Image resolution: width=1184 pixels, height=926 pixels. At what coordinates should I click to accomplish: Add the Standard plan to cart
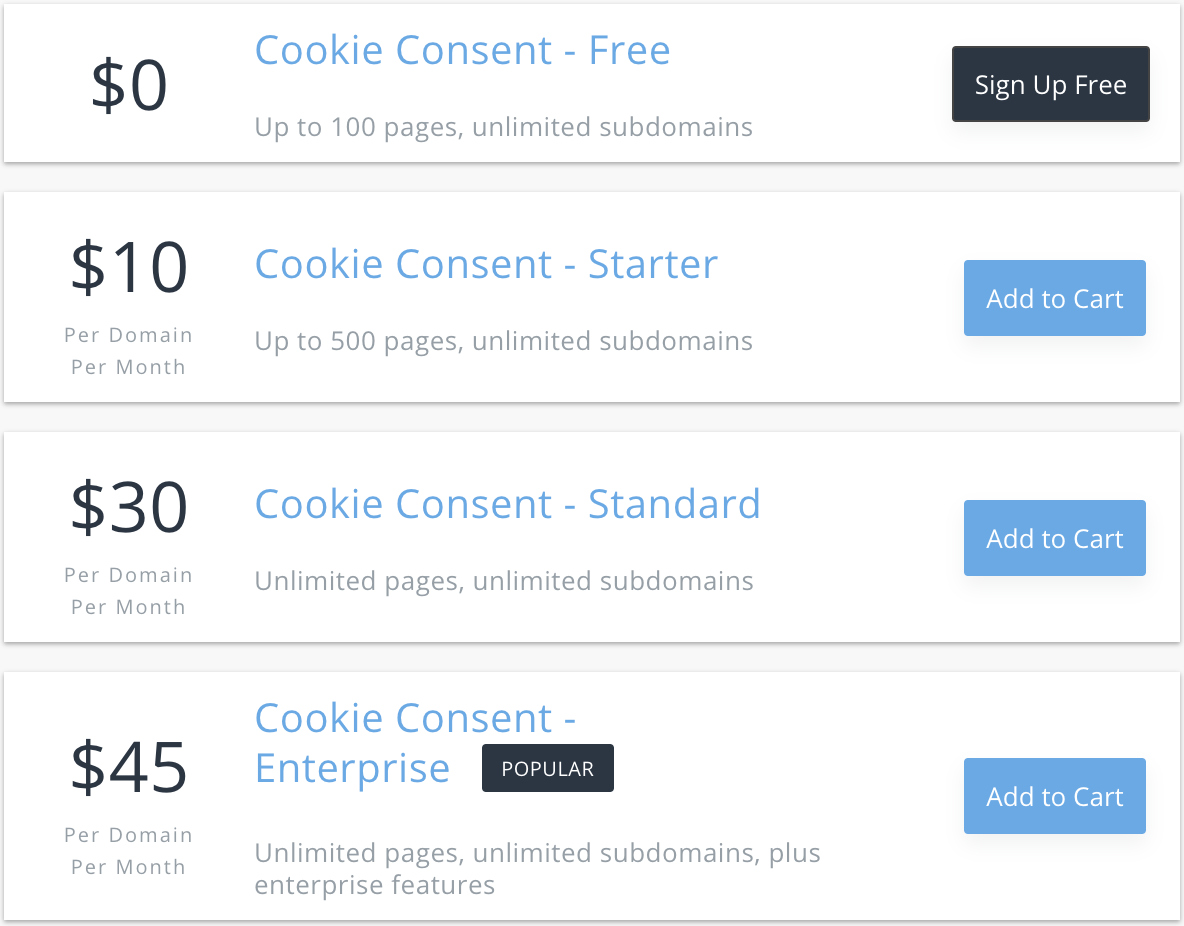tap(1054, 538)
